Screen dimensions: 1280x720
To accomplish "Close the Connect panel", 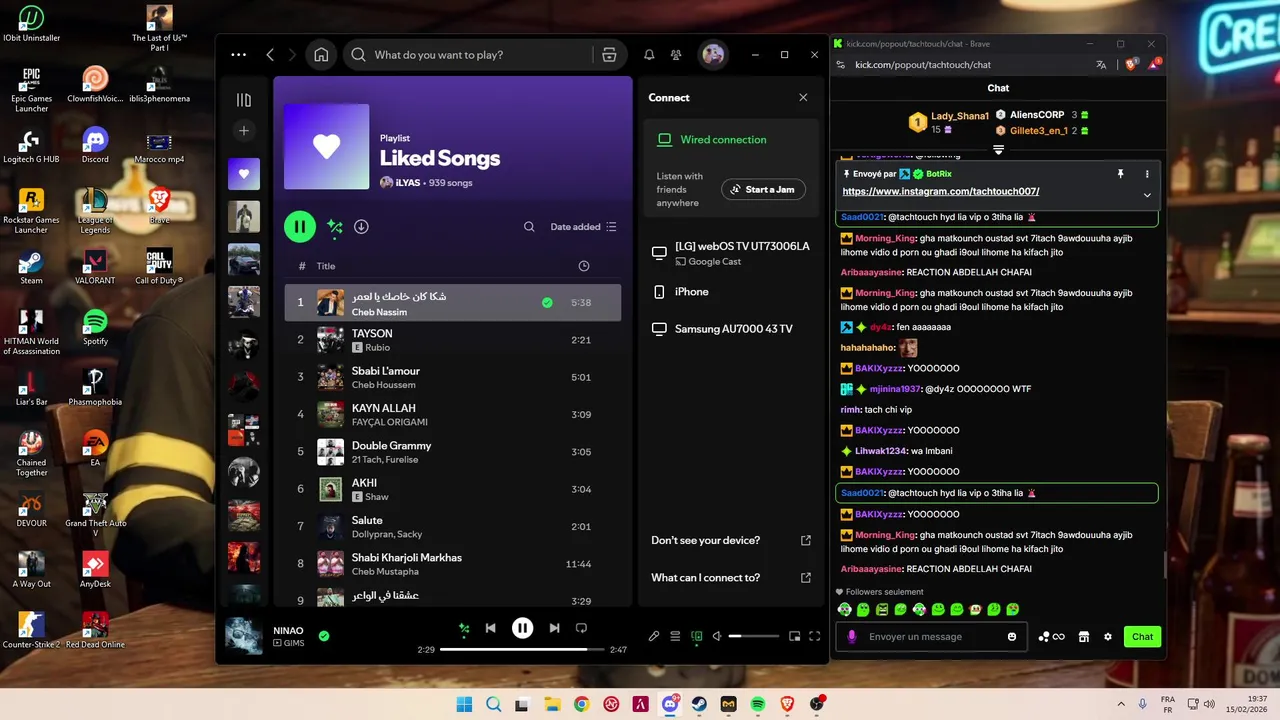I will [x=803, y=98].
